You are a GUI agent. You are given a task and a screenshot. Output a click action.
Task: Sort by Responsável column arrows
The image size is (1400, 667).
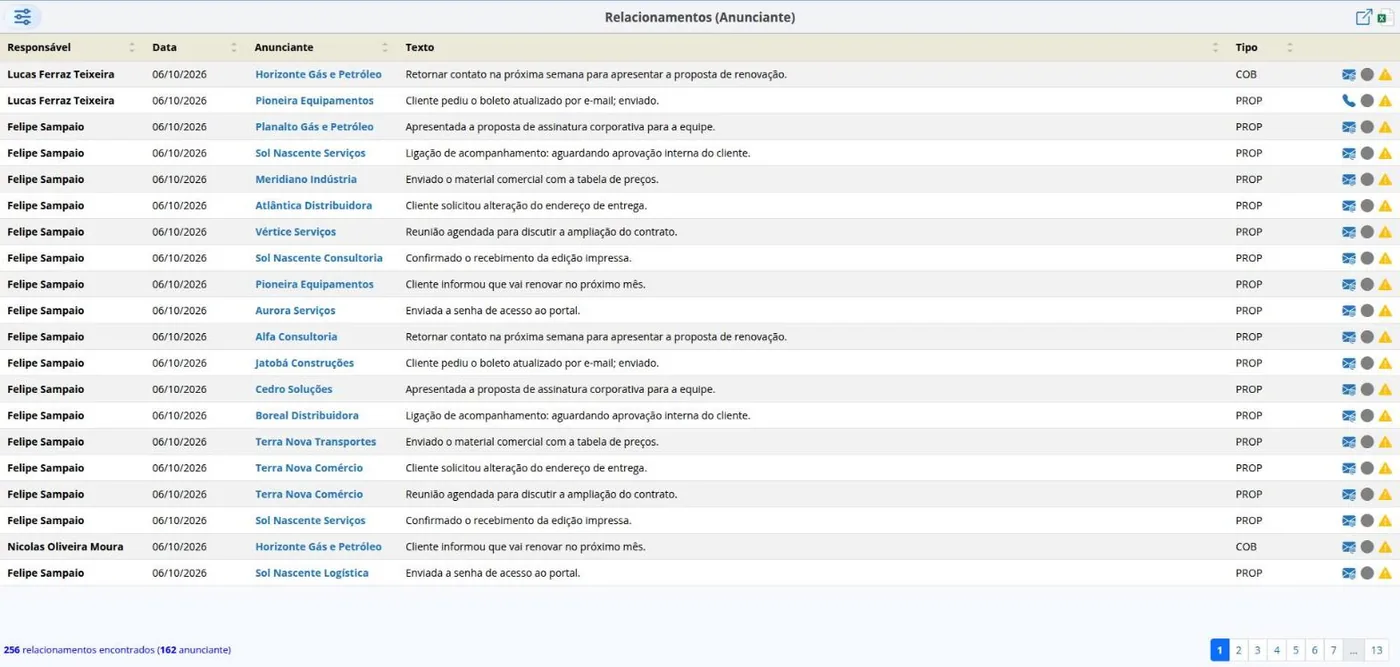(x=132, y=47)
